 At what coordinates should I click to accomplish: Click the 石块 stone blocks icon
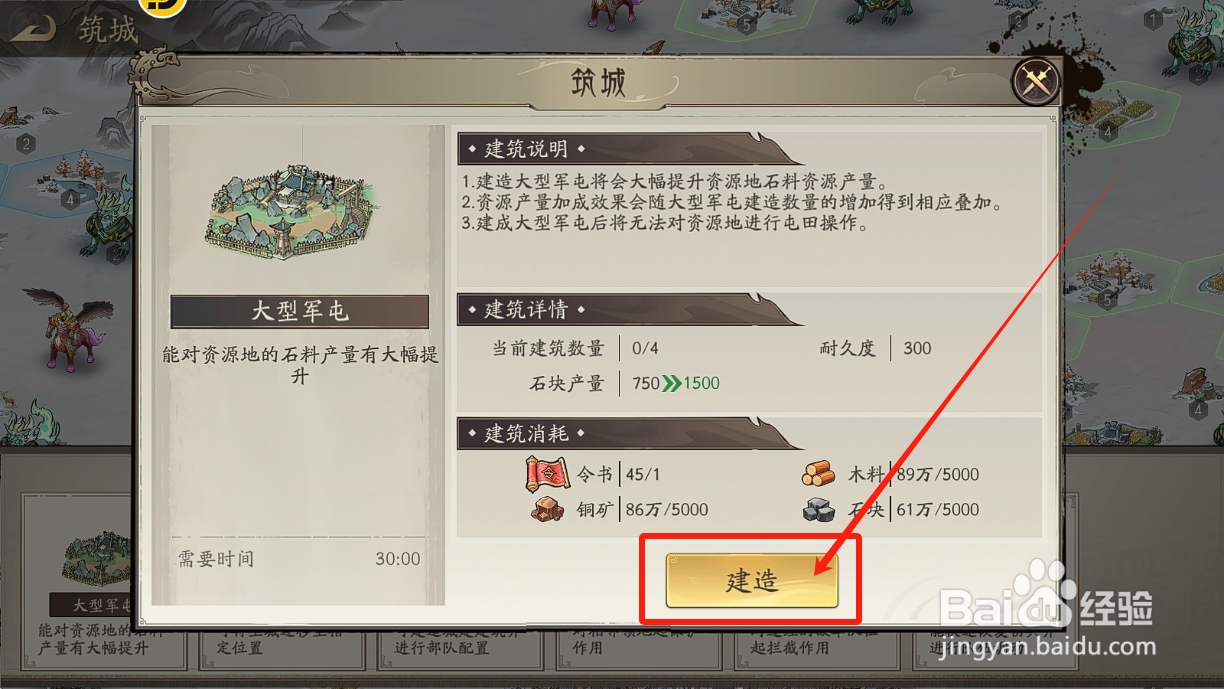[818, 510]
